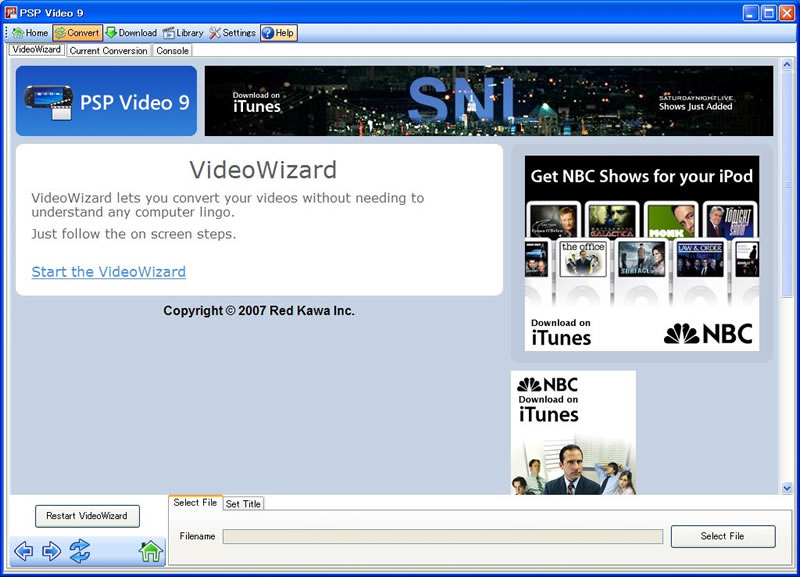Click 'Just follow the on screen steps.' text
The image size is (800, 577).
tap(134, 234)
